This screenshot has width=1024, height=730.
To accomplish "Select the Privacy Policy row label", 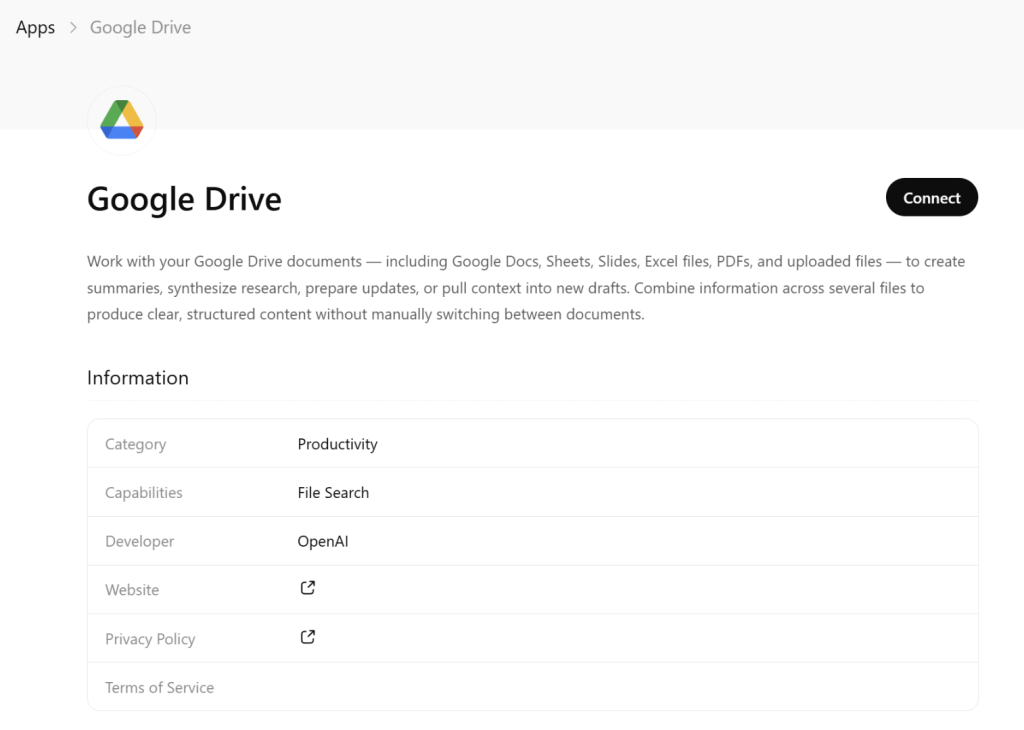I will (150, 639).
